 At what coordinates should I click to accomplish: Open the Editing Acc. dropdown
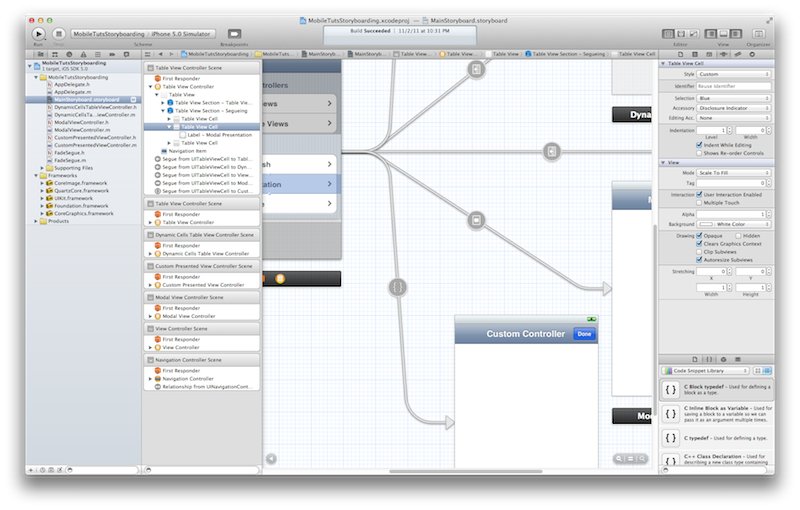(x=734, y=118)
